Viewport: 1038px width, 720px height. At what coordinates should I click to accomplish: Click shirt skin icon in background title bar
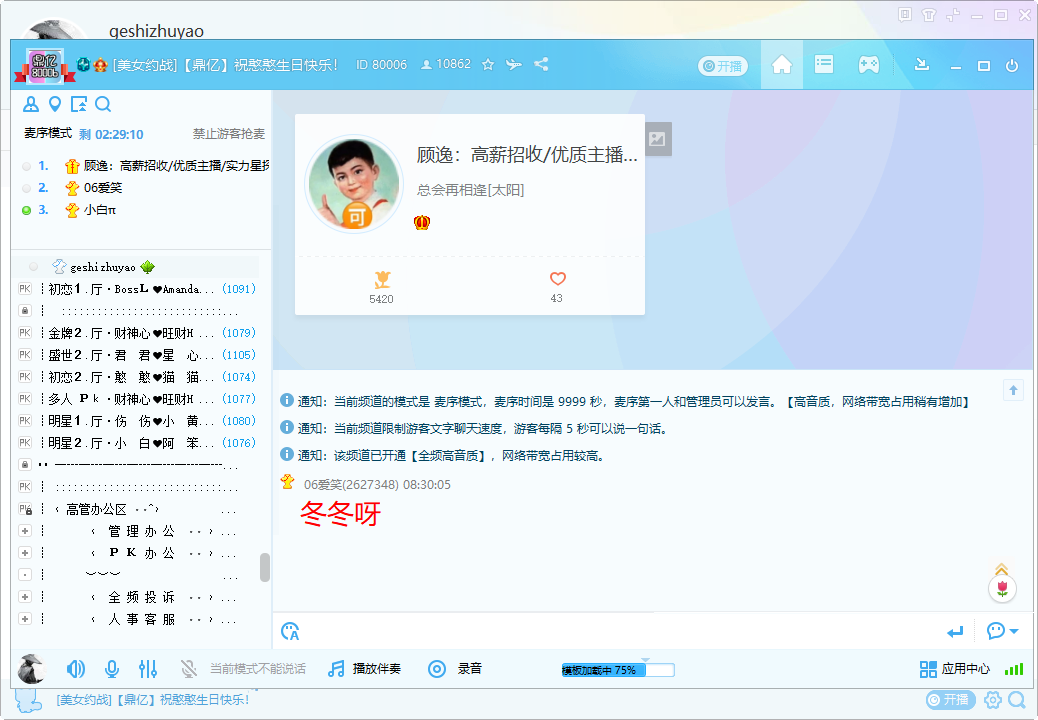tap(929, 15)
